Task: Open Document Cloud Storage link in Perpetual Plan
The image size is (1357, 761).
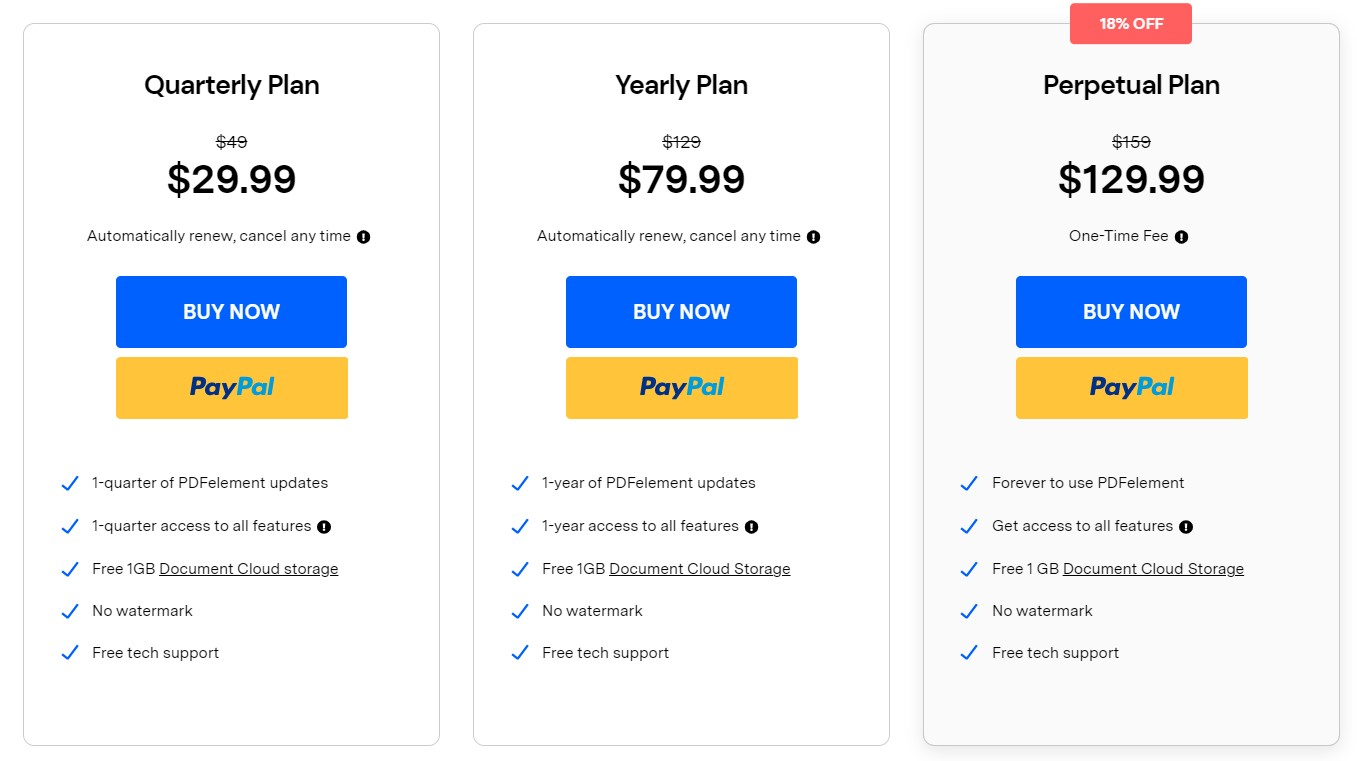Action: click(1154, 569)
